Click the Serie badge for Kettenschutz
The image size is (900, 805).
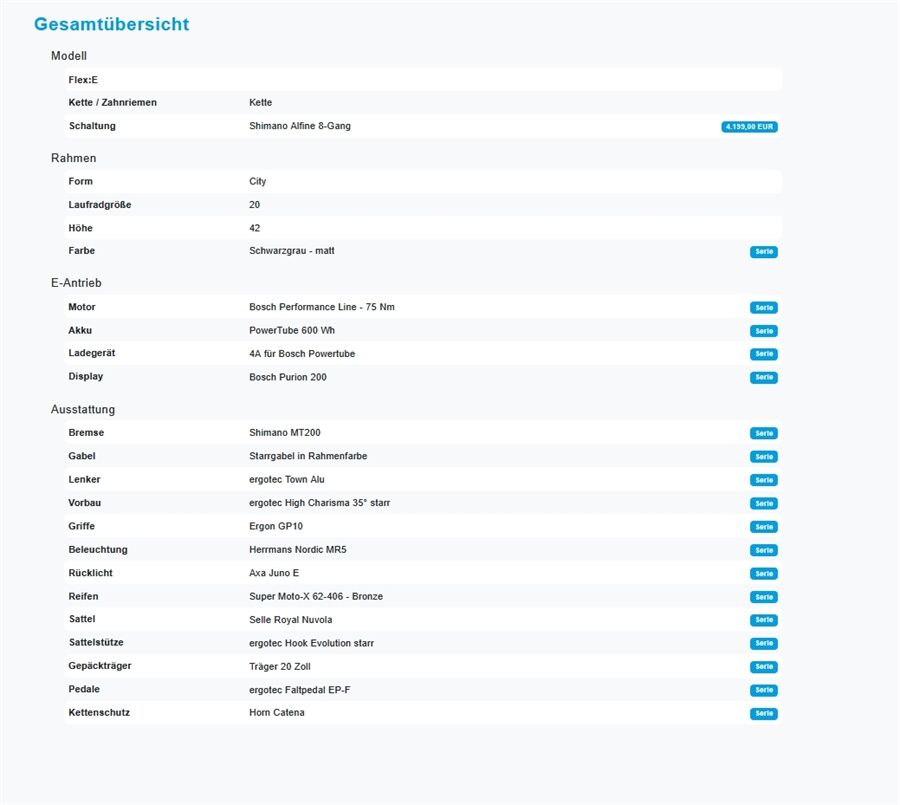pyautogui.click(x=763, y=714)
